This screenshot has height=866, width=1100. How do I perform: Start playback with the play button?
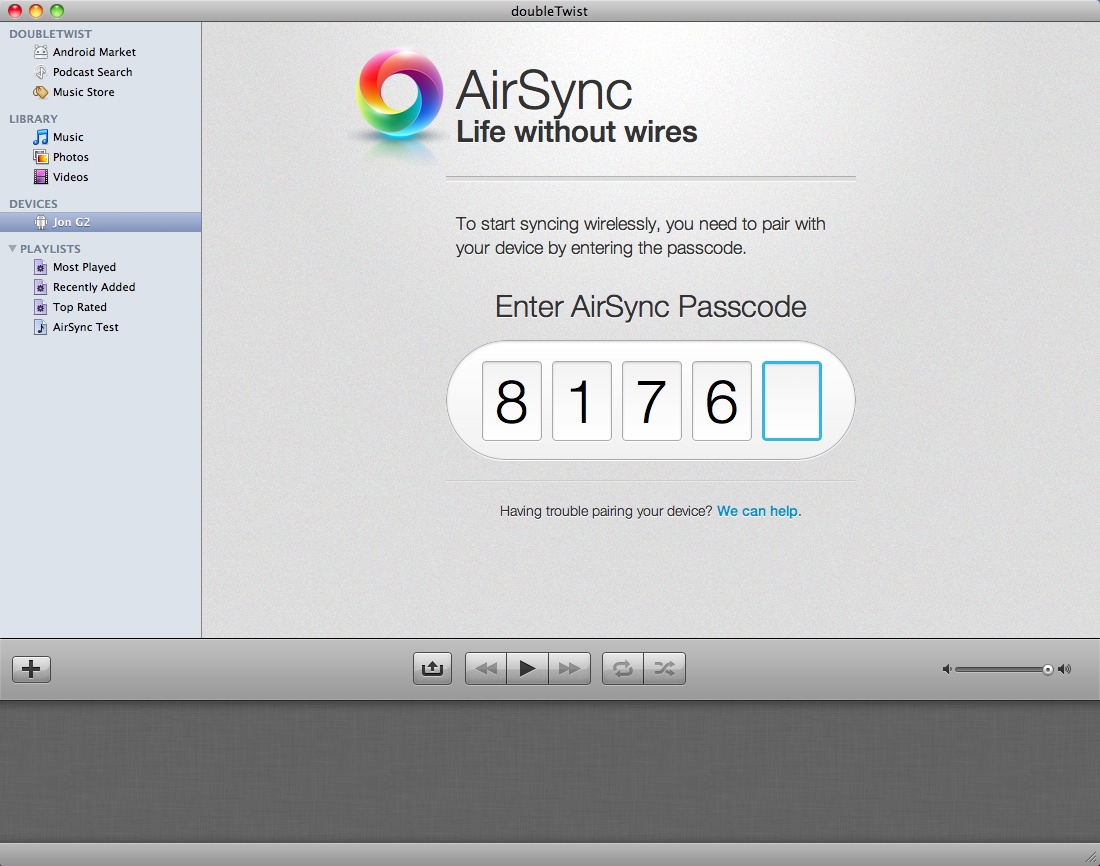coord(528,668)
